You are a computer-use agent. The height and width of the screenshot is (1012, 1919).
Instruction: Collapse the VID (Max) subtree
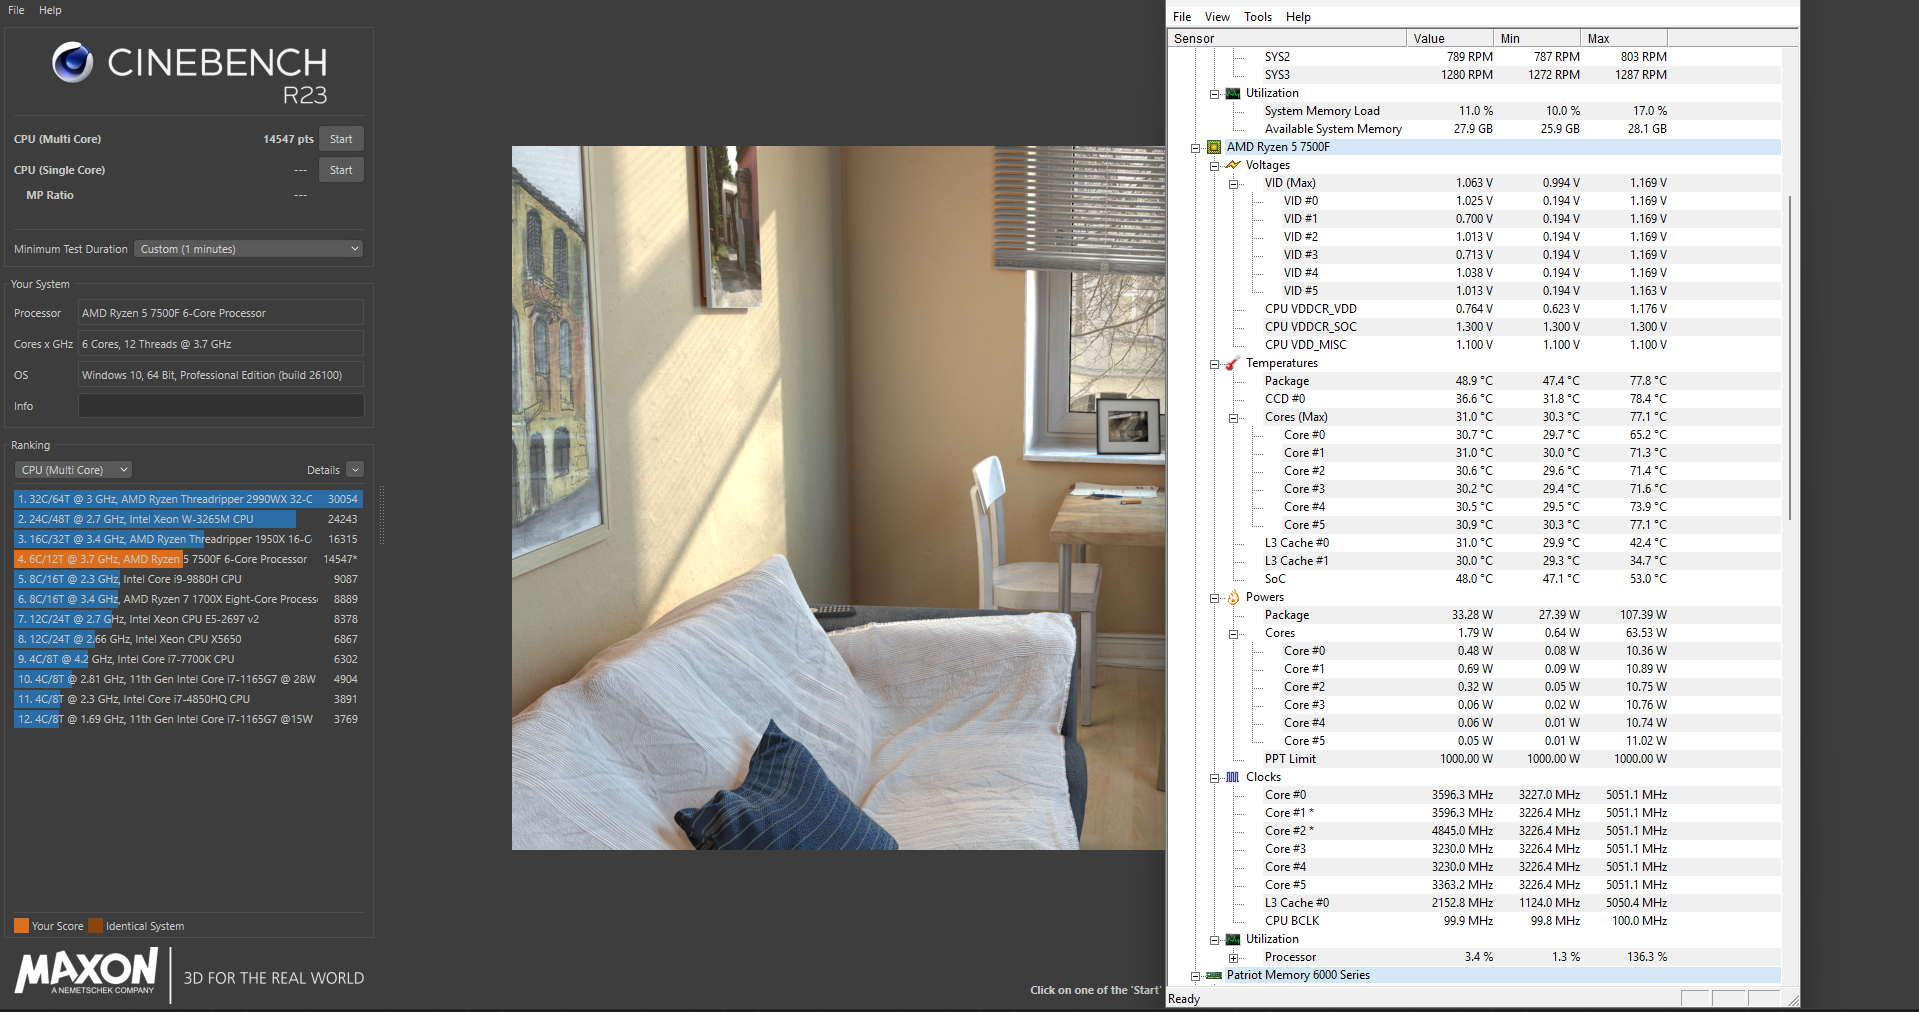(x=1233, y=183)
